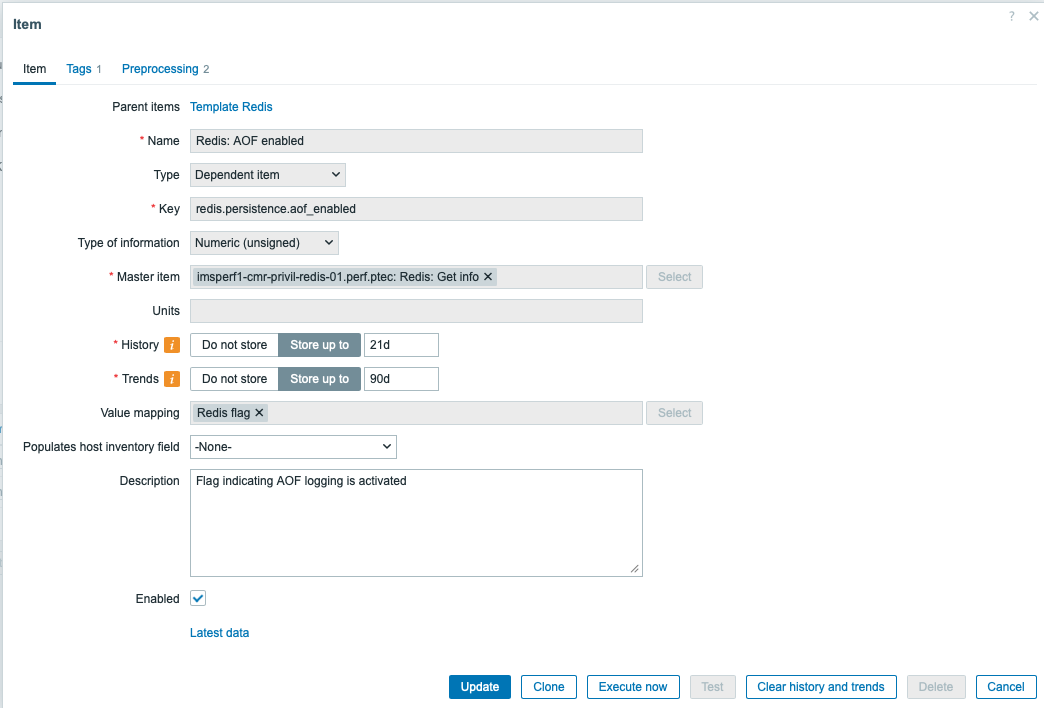Open the Template Redis parent link
Image resolution: width=1044 pixels, height=708 pixels.
tap(231, 107)
